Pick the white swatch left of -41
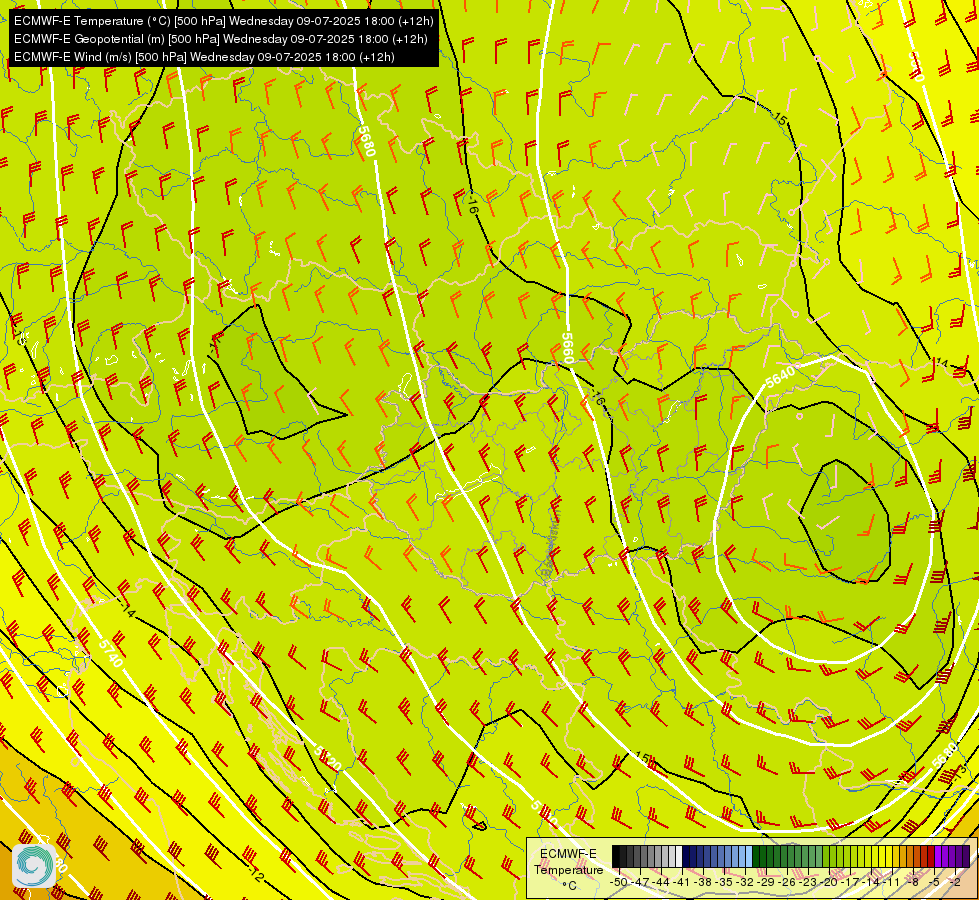 [x=679, y=856]
